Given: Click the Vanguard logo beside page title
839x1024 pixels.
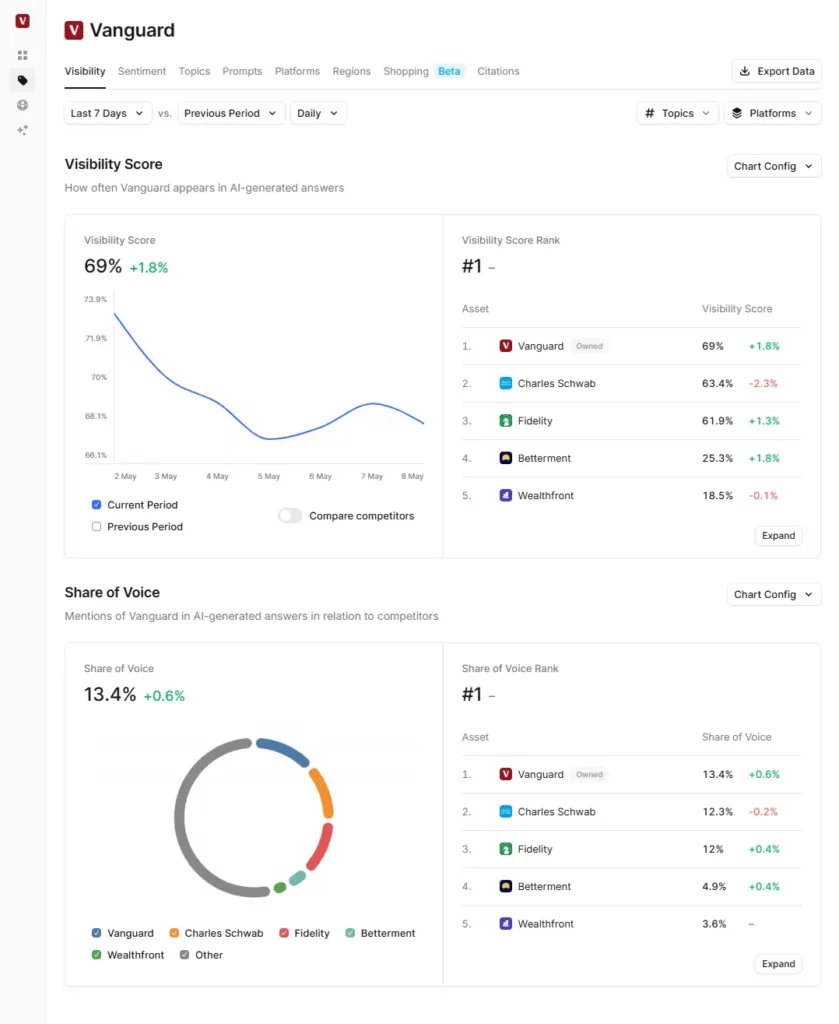Looking at the screenshot, I should (x=74, y=30).
